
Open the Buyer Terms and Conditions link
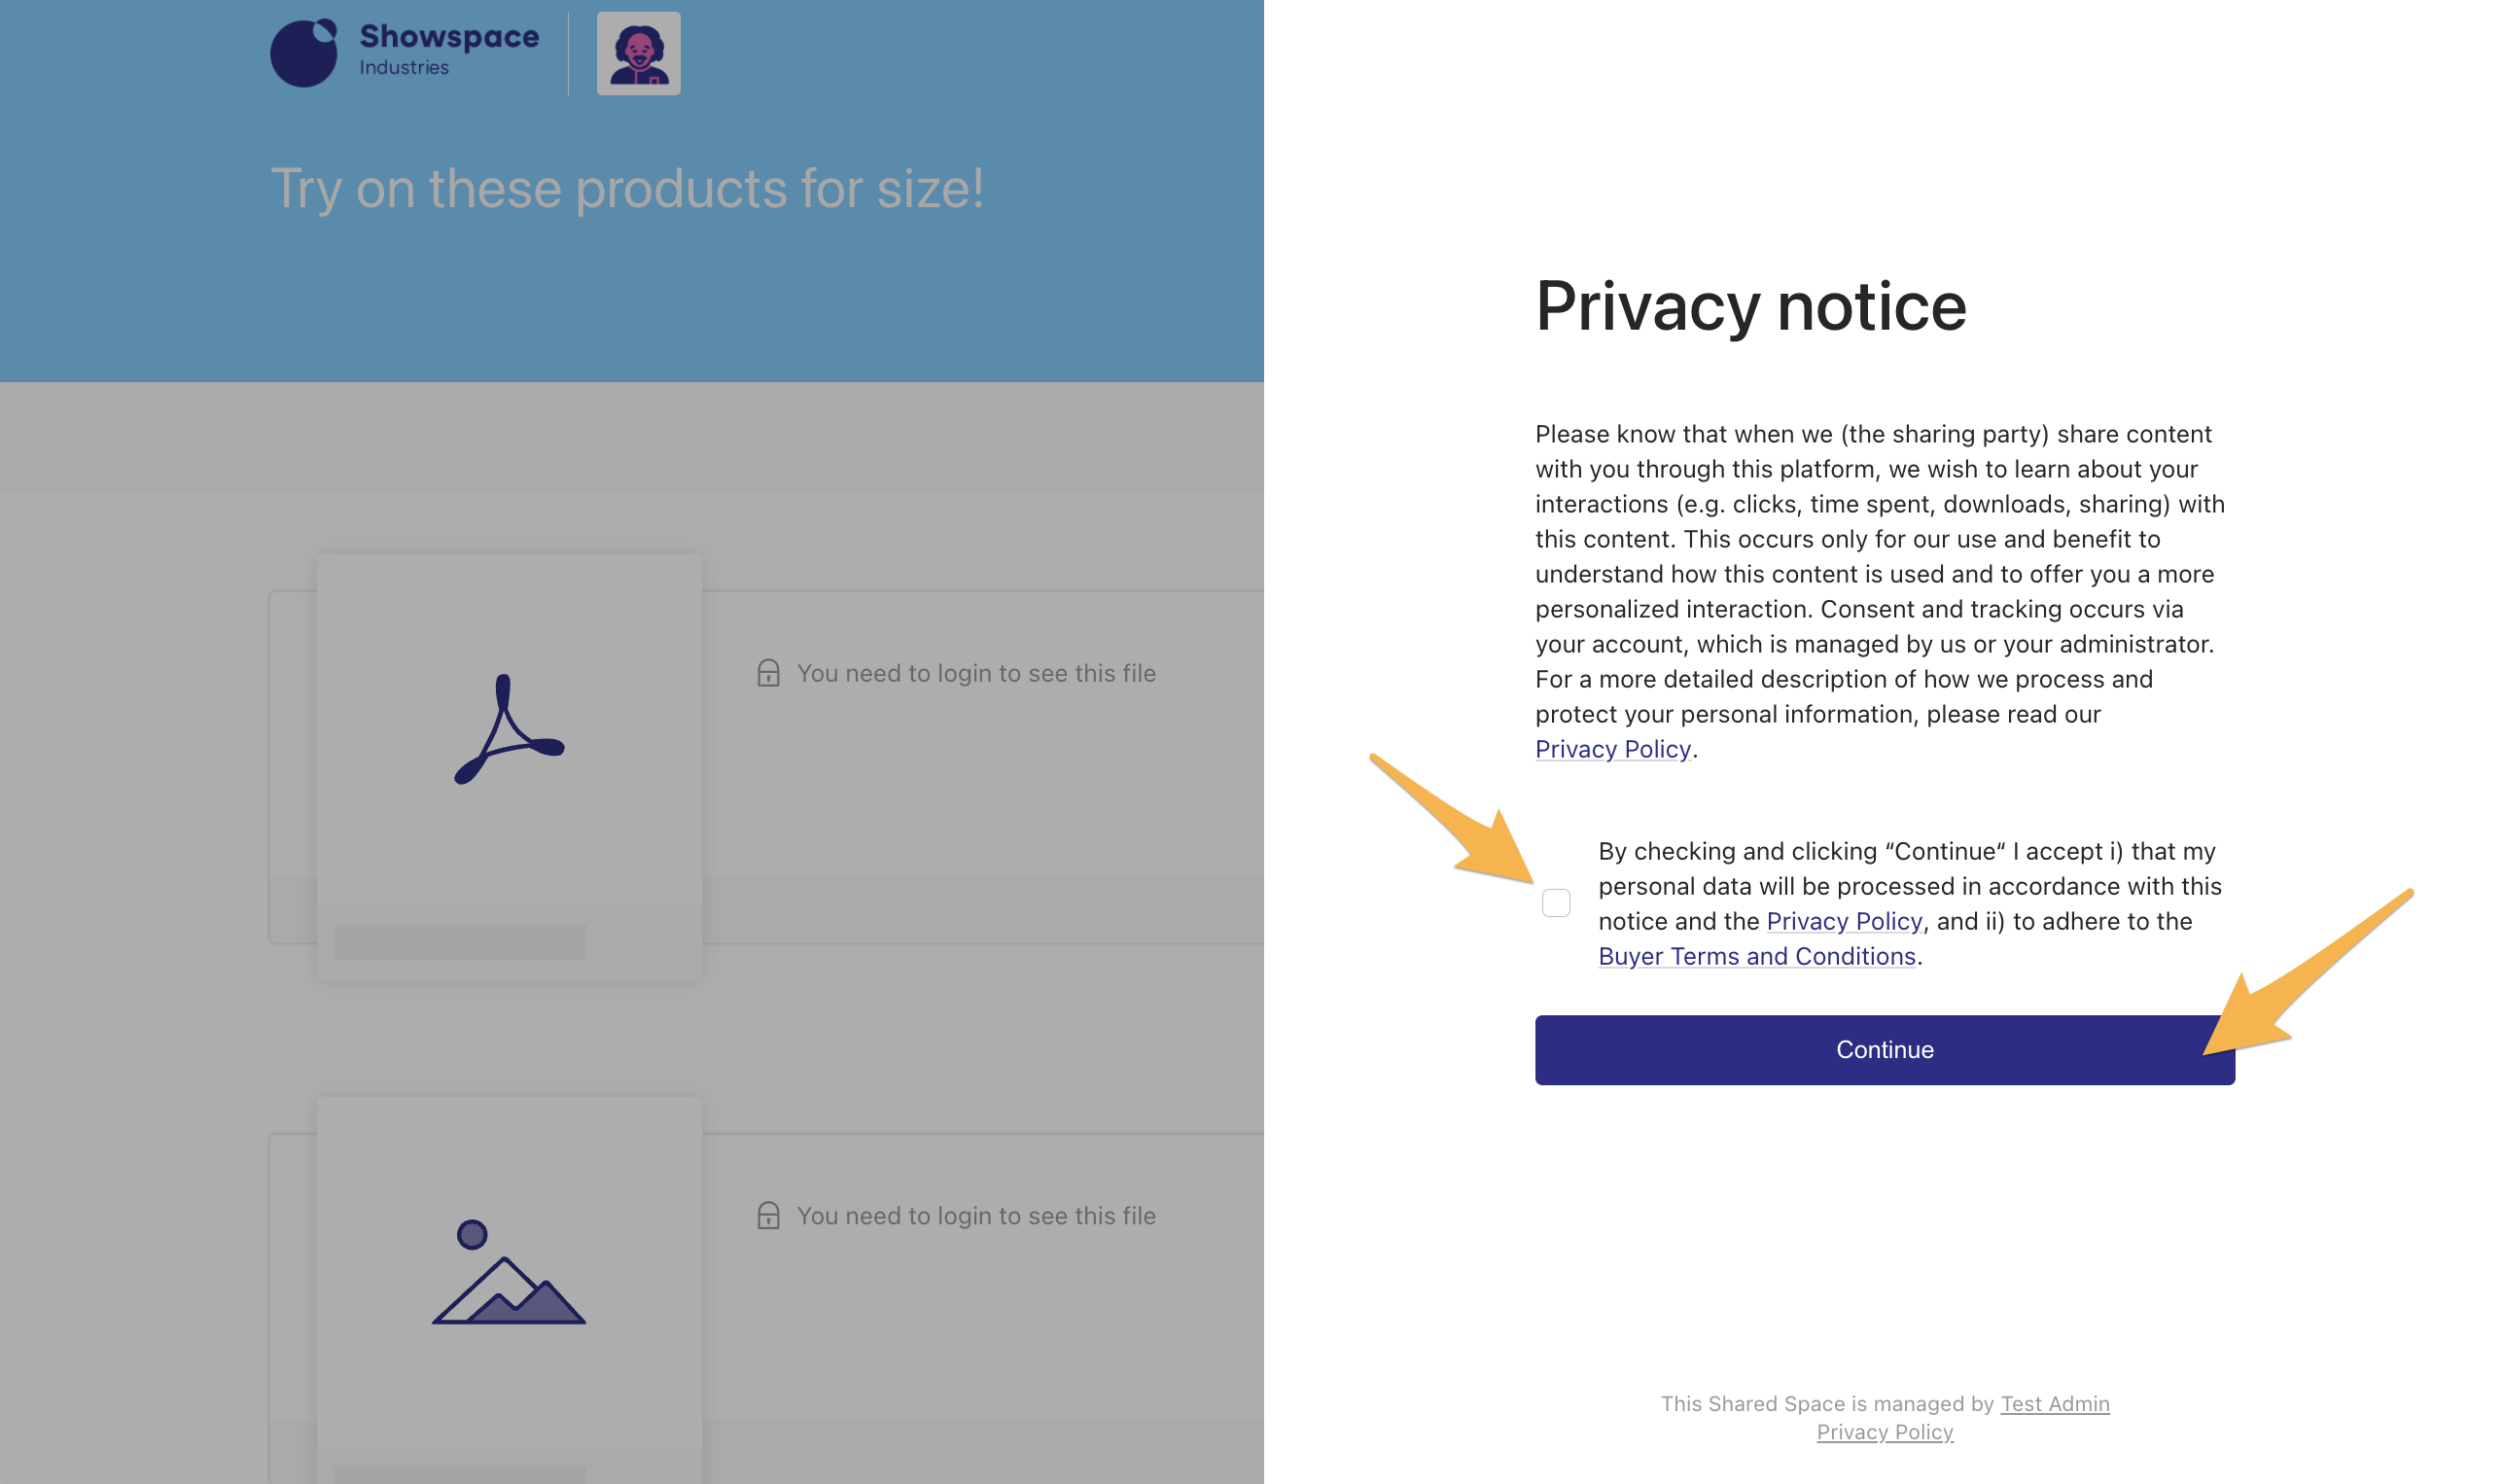1756,956
